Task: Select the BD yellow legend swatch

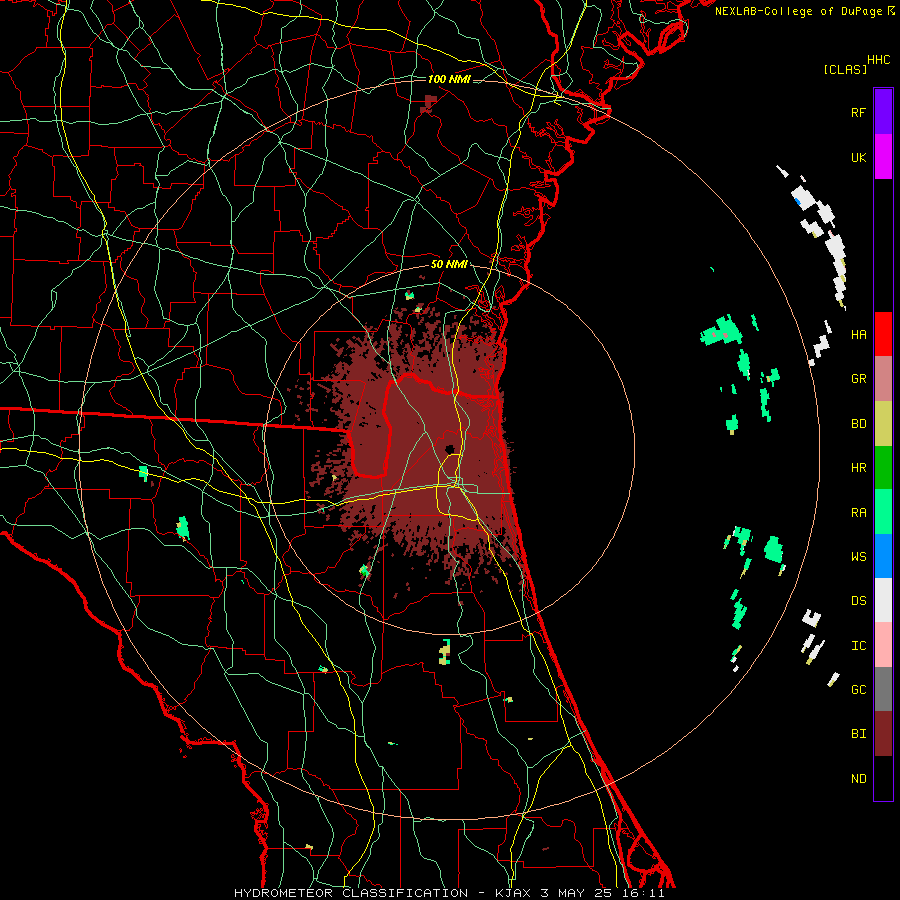Action: coord(883,423)
